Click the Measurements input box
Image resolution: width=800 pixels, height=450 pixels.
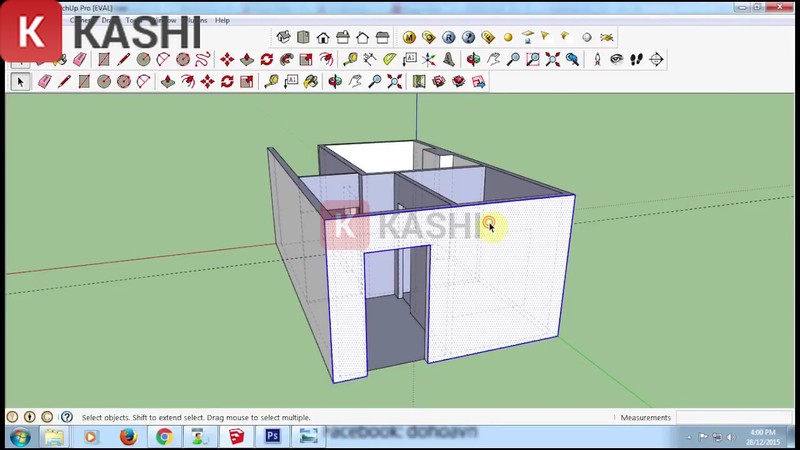734,417
